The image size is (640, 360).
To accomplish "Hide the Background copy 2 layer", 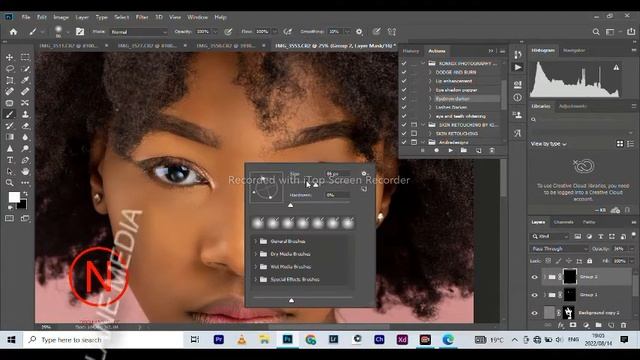I will pyautogui.click(x=535, y=313).
